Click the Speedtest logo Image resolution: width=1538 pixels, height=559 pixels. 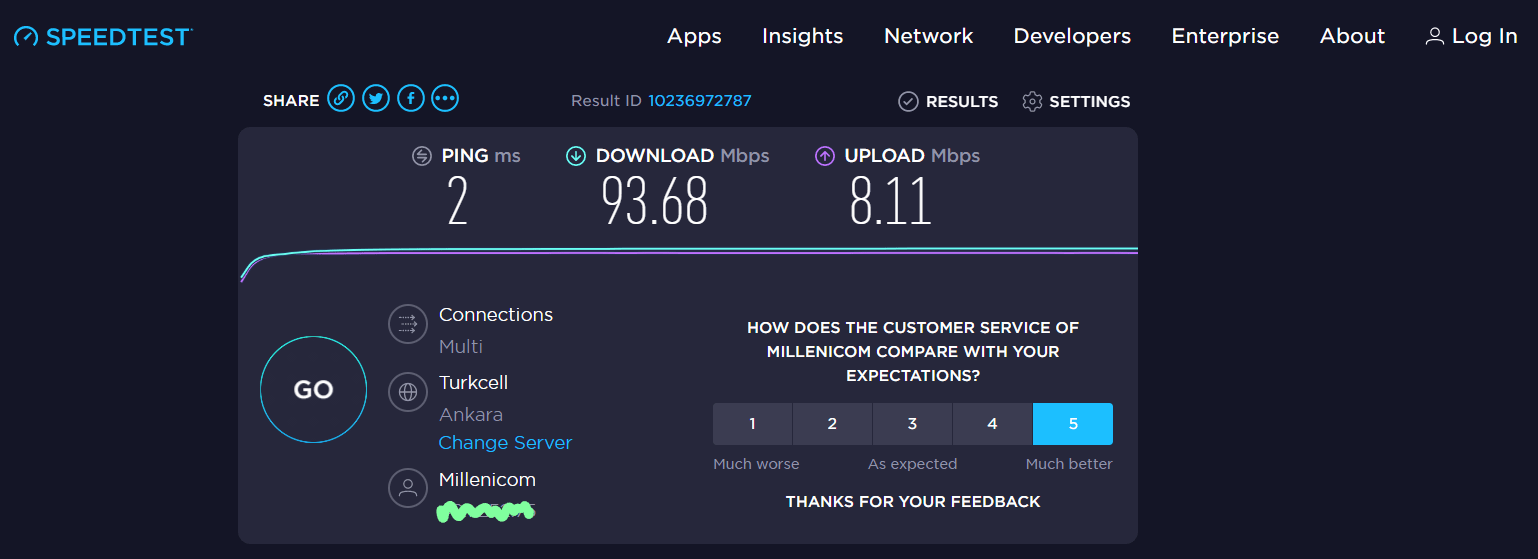pyautogui.click(x=102, y=36)
